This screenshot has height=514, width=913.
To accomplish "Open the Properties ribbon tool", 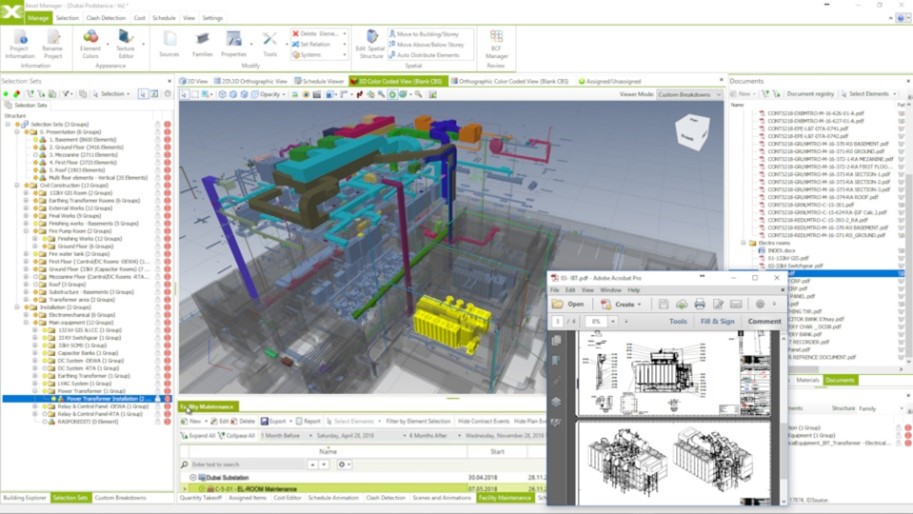I will tap(233, 44).
